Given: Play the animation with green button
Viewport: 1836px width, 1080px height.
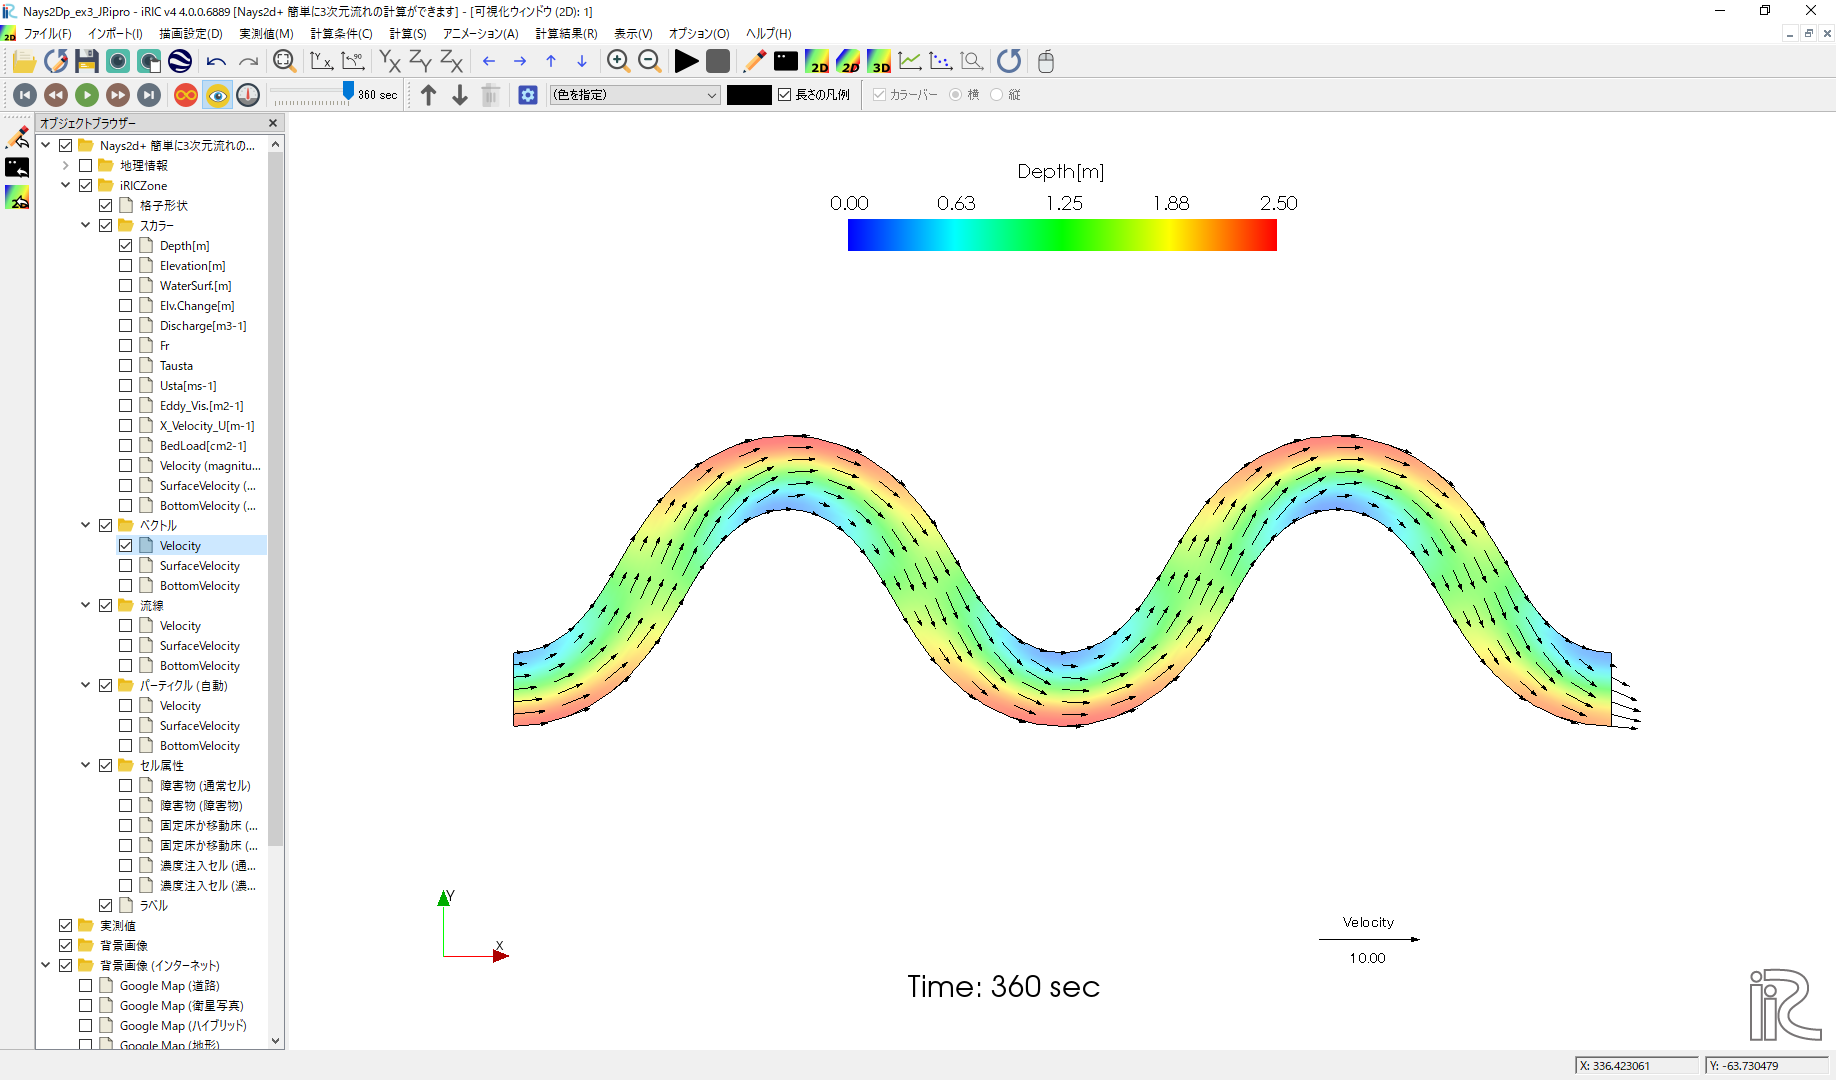Looking at the screenshot, I should (87, 95).
